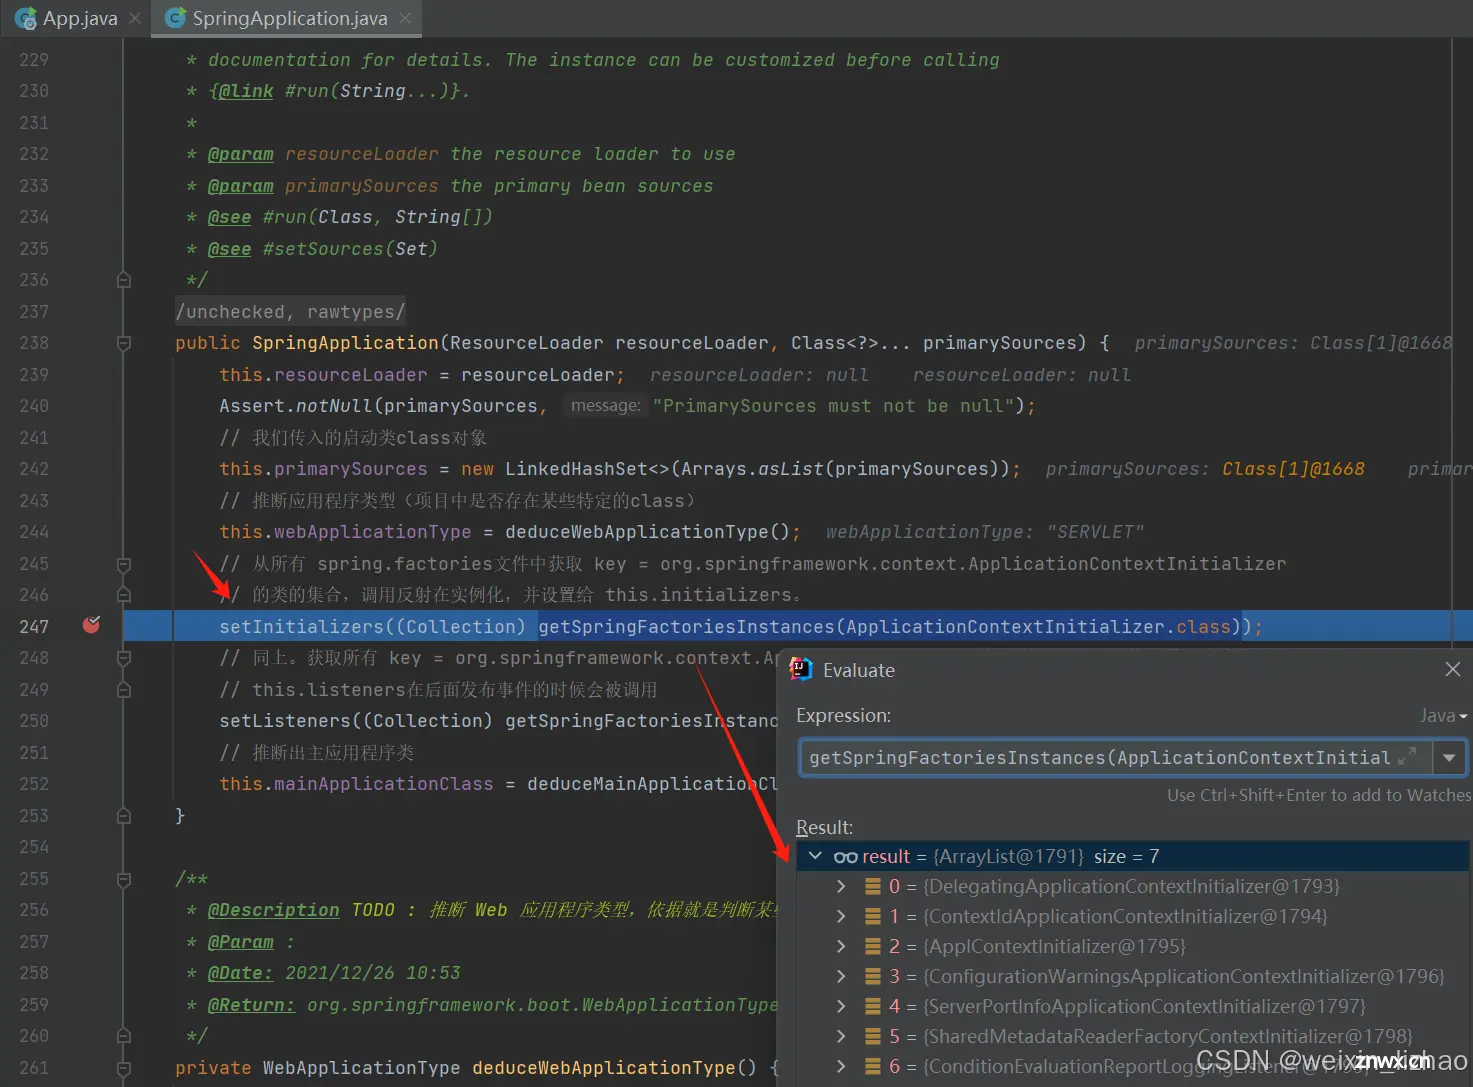Expand element 0 DelegatingApplicationContextInitializer
The width and height of the screenshot is (1473, 1087).
click(841, 886)
